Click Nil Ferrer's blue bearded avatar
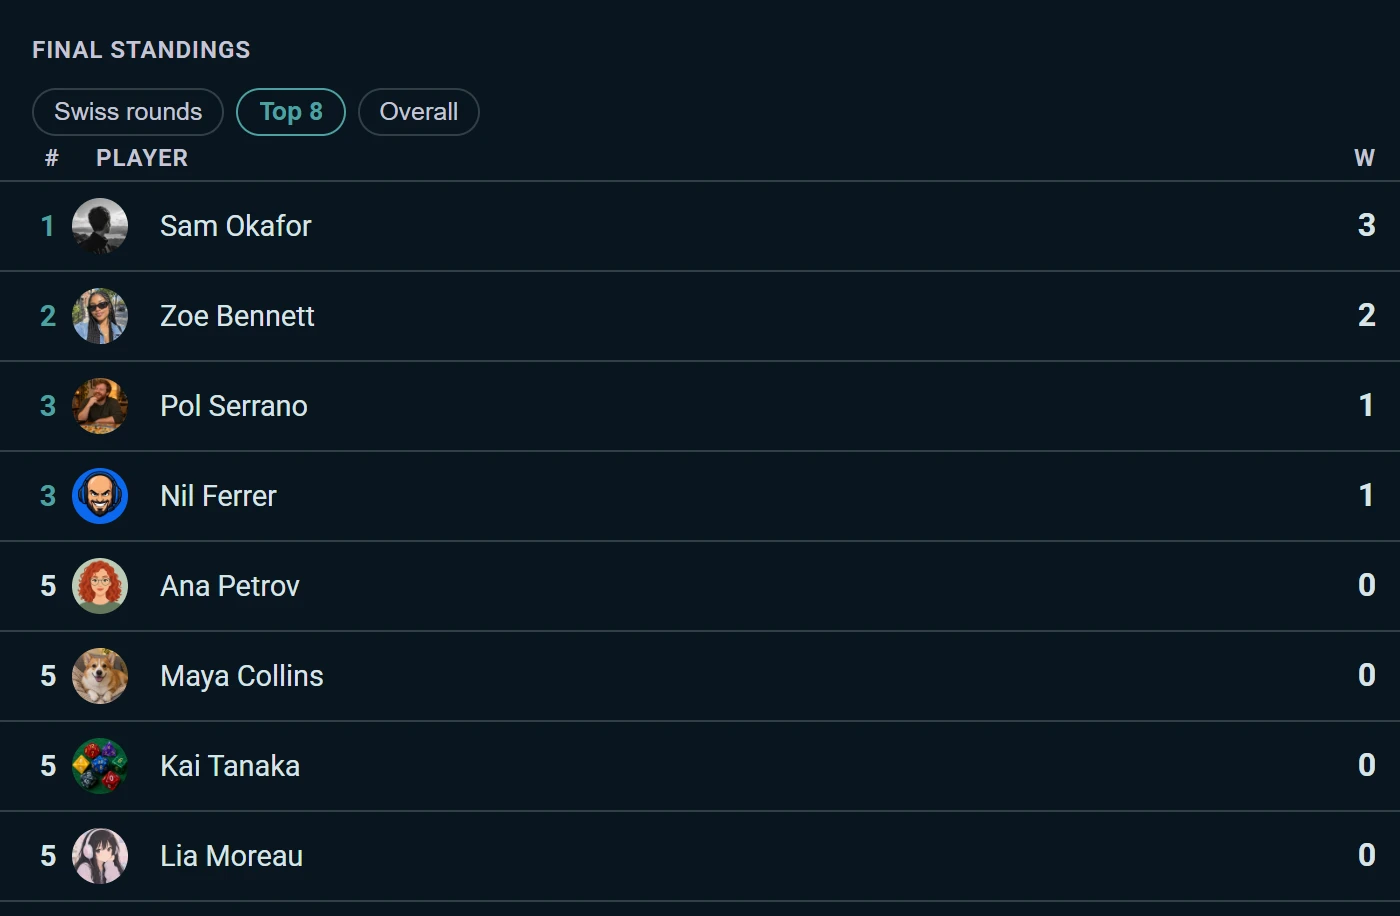Viewport: 1400px width, 916px height. pyautogui.click(x=100, y=496)
